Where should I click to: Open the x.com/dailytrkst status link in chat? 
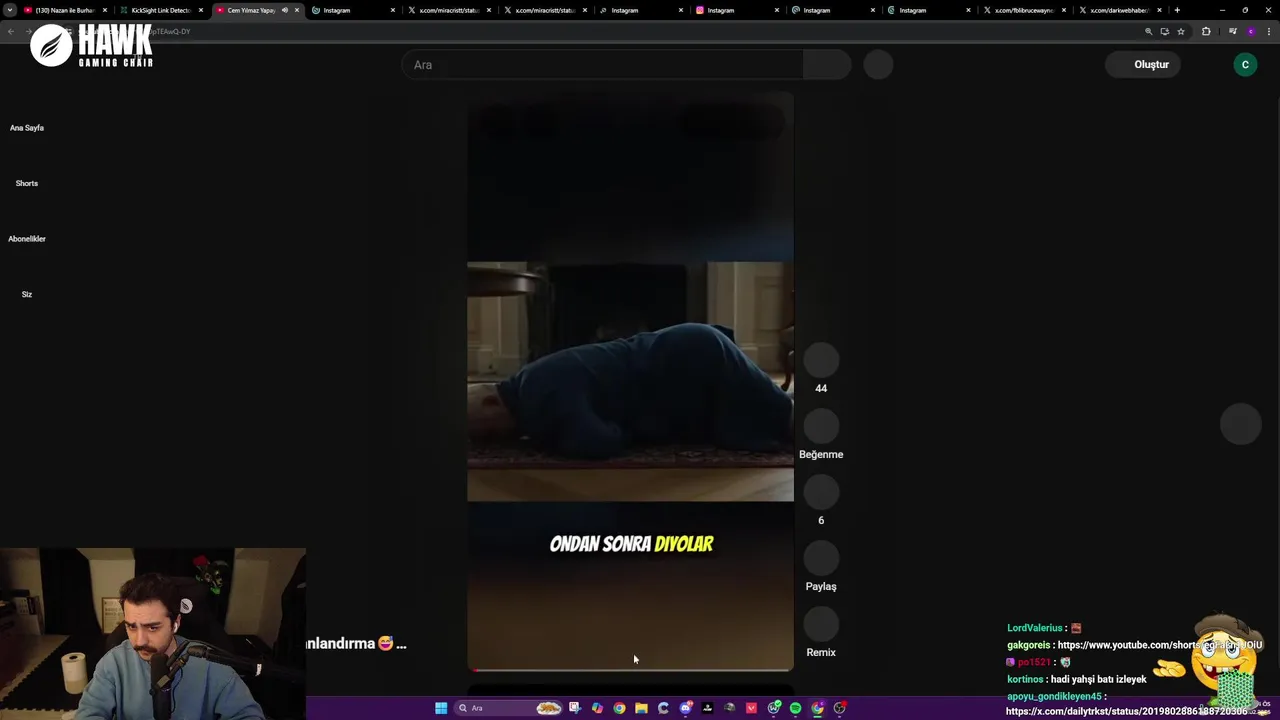click(x=1126, y=712)
